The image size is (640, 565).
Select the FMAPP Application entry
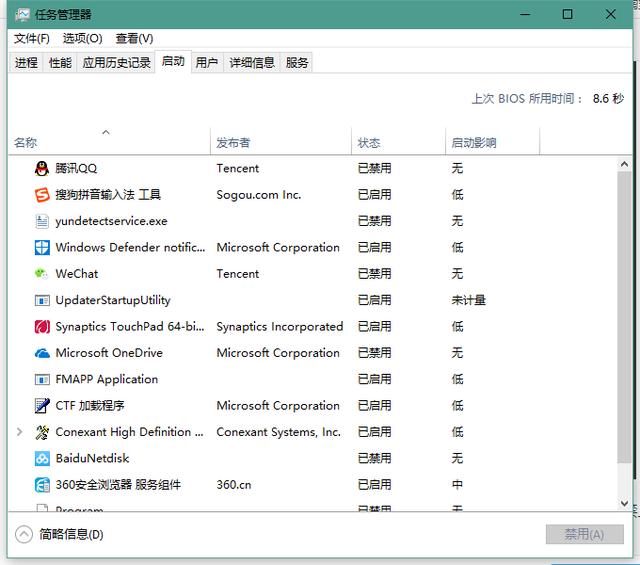107,380
